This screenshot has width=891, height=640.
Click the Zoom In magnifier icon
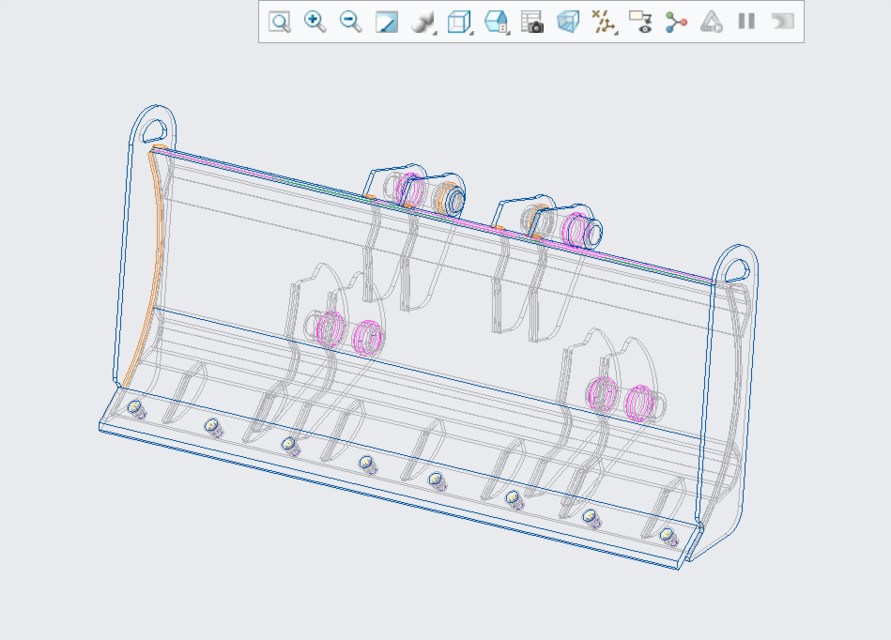[313, 22]
